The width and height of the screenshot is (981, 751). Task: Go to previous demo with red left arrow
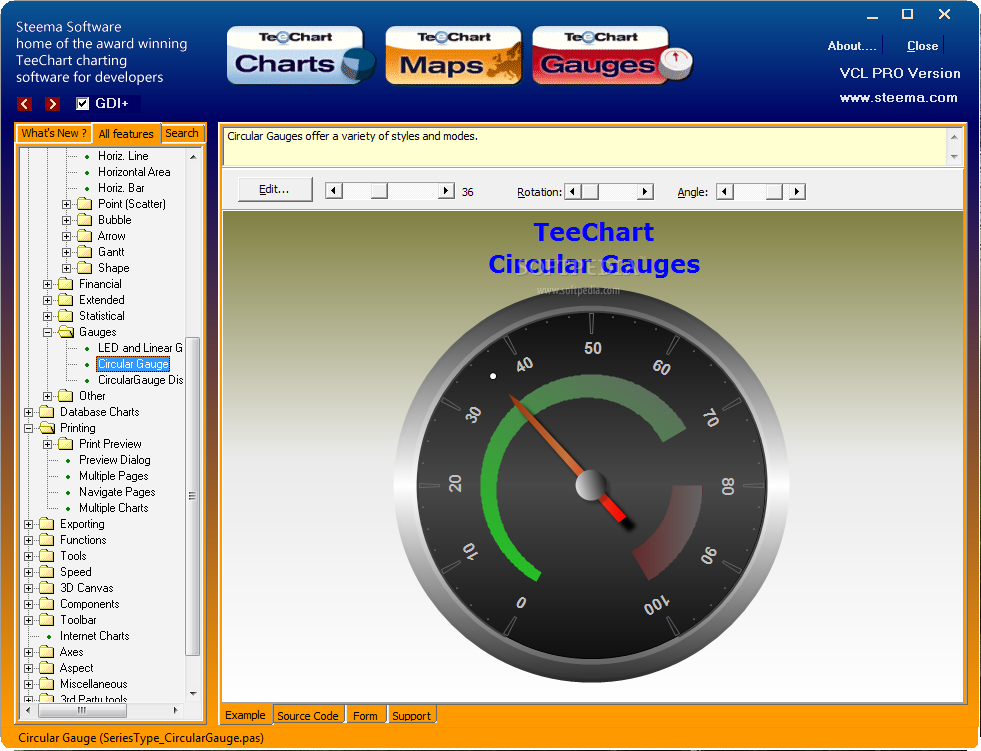pos(24,104)
